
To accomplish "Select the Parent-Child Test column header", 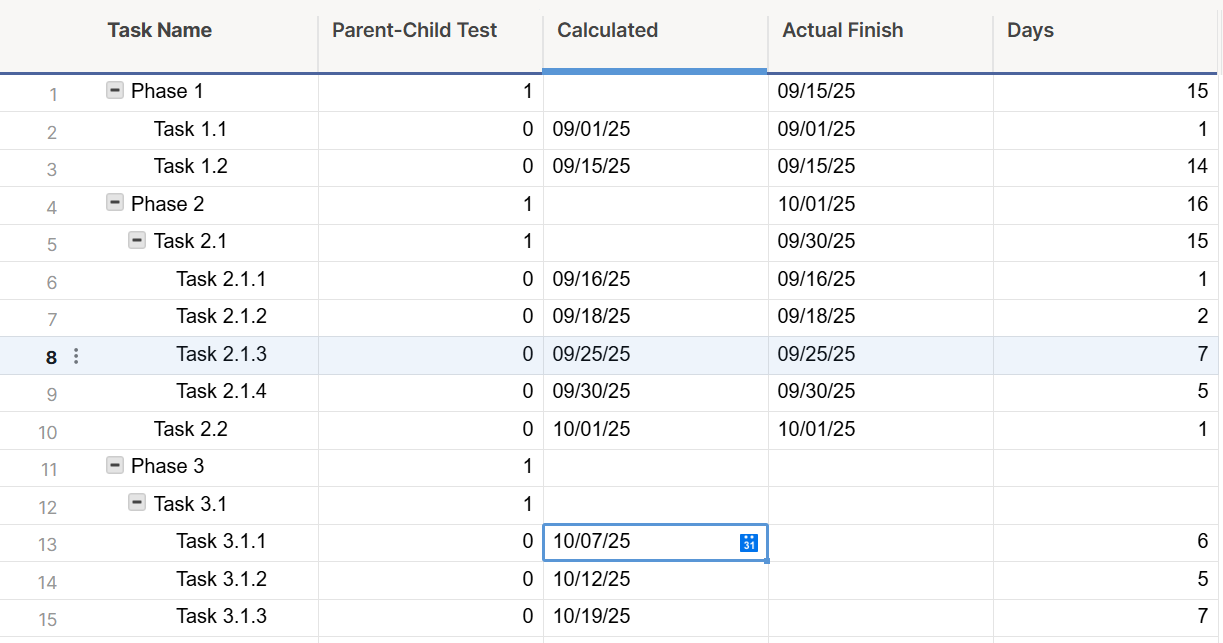I will click(x=414, y=30).
